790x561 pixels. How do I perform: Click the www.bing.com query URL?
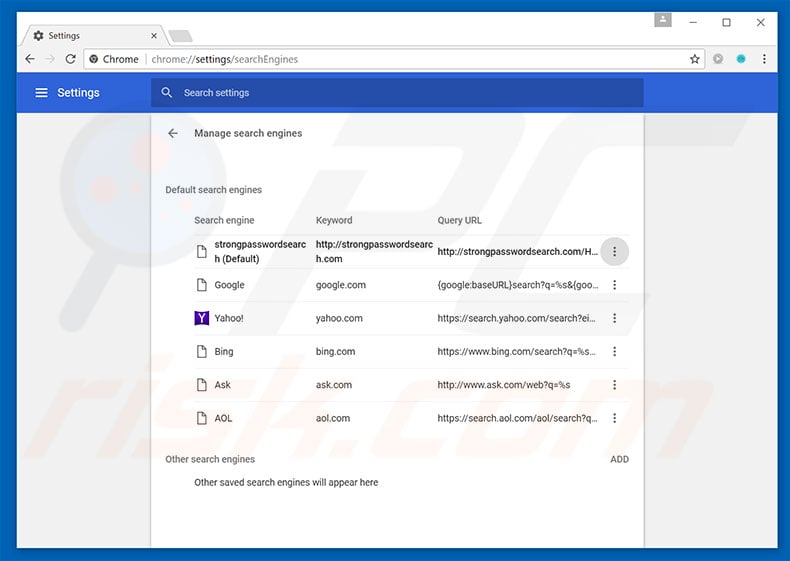click(x=516, y=351)
